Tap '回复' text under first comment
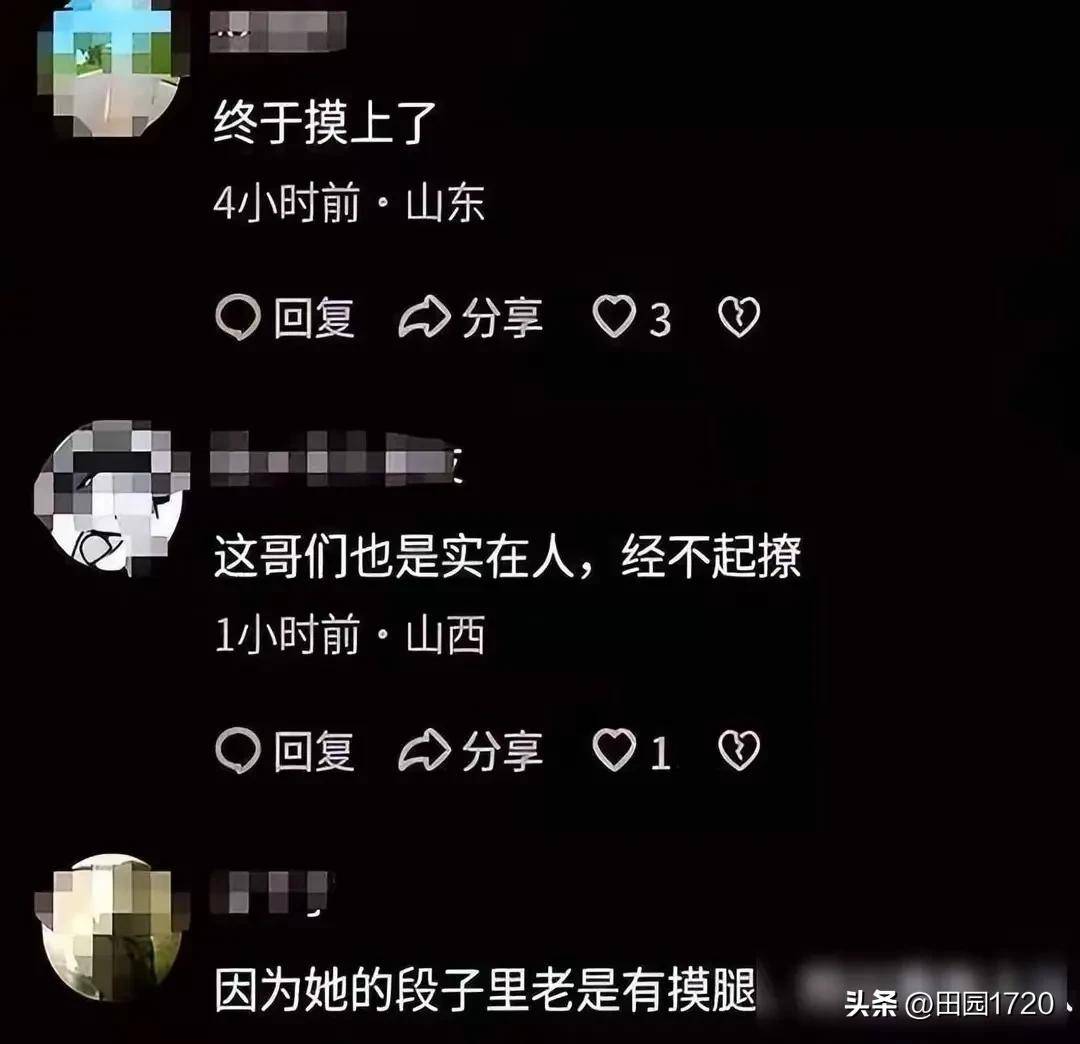Image resolution: width=1080 pixels, height=1044 pixels. click(x=314, y=318)
